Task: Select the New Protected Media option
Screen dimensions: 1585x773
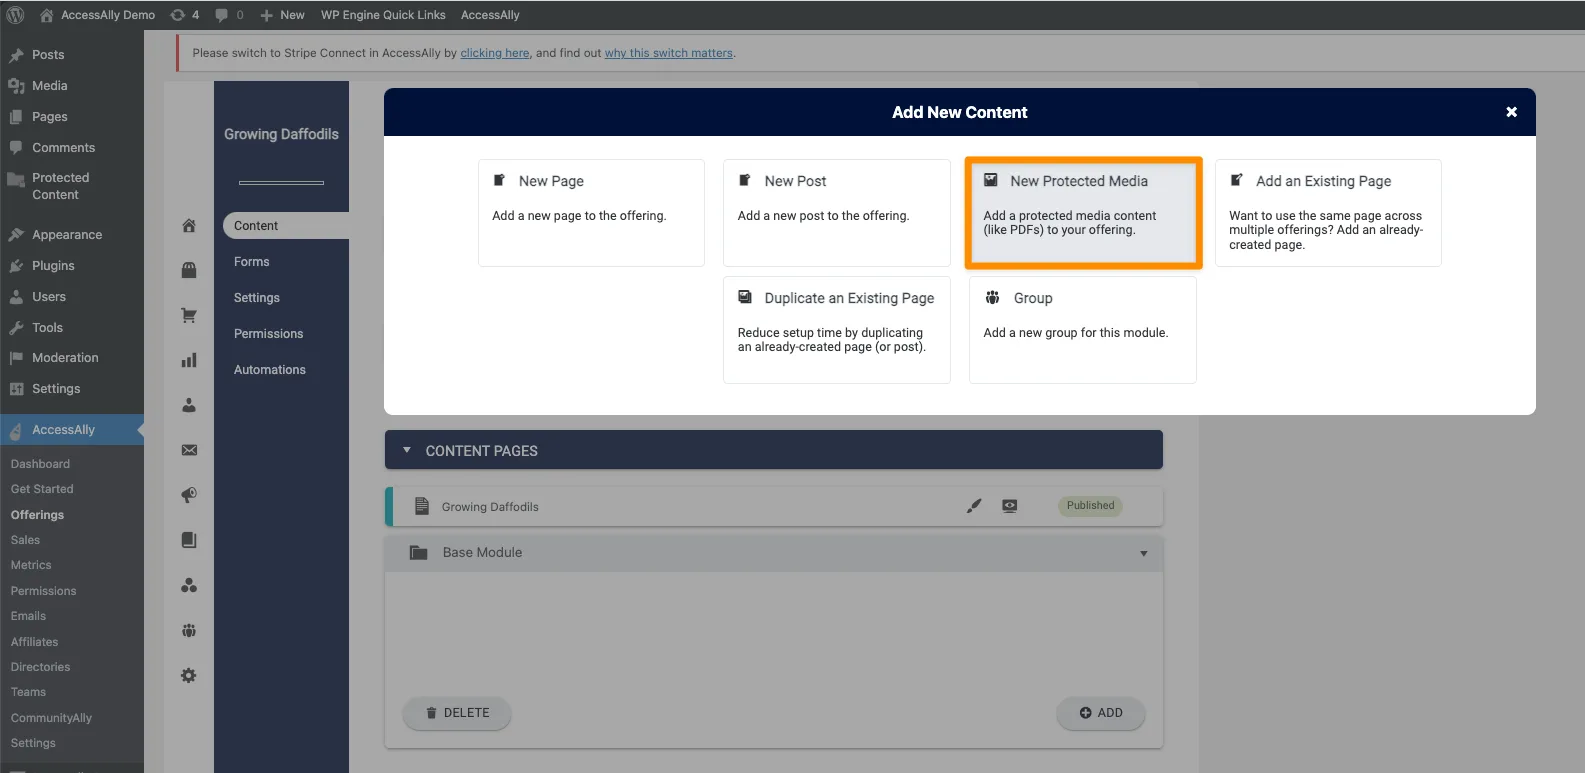Action: click(1083, 212)
